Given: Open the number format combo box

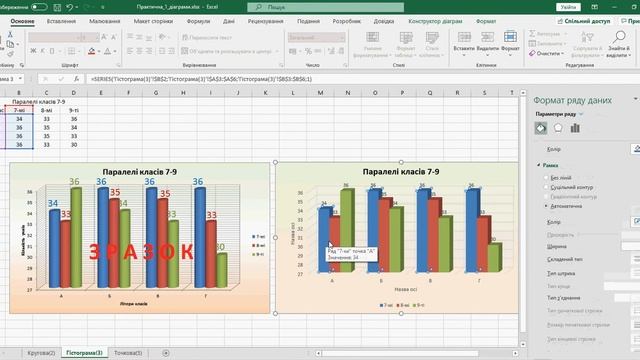Looking at the screenshot, I should [x=316, y=37].
